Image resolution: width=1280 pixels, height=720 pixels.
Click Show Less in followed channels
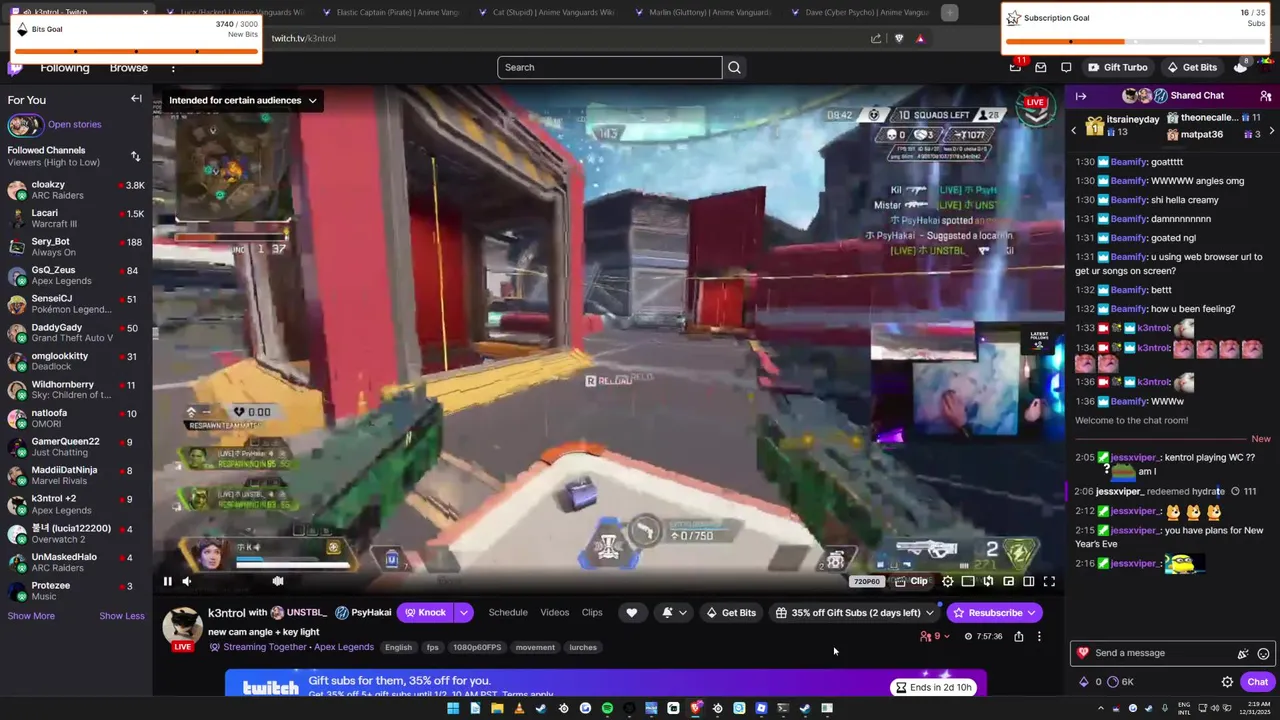click(x=122, y=616)
